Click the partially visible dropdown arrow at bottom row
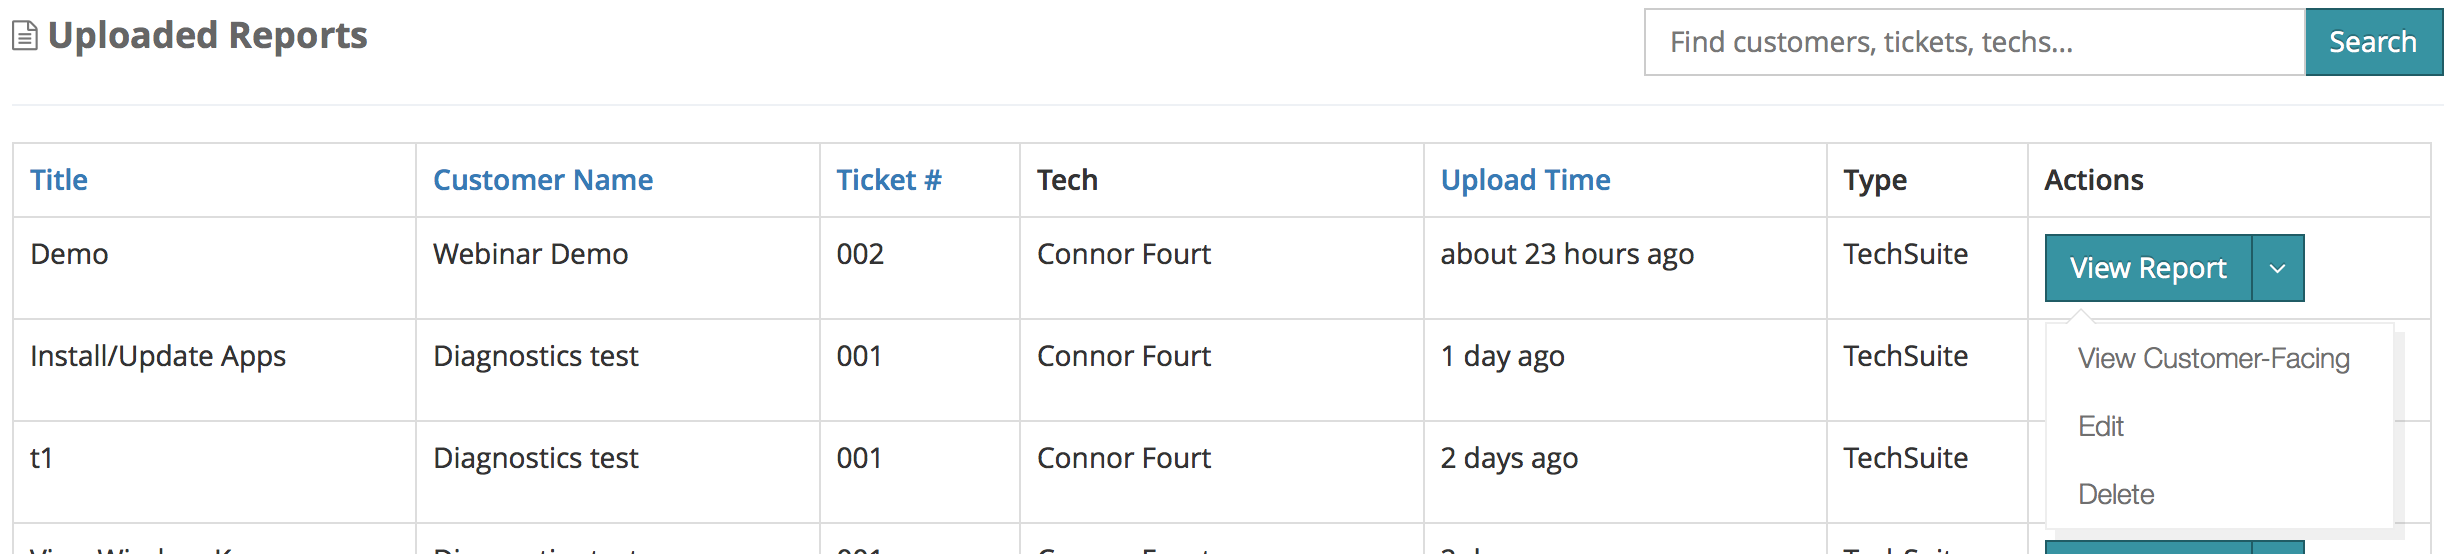 point(2278,547)
